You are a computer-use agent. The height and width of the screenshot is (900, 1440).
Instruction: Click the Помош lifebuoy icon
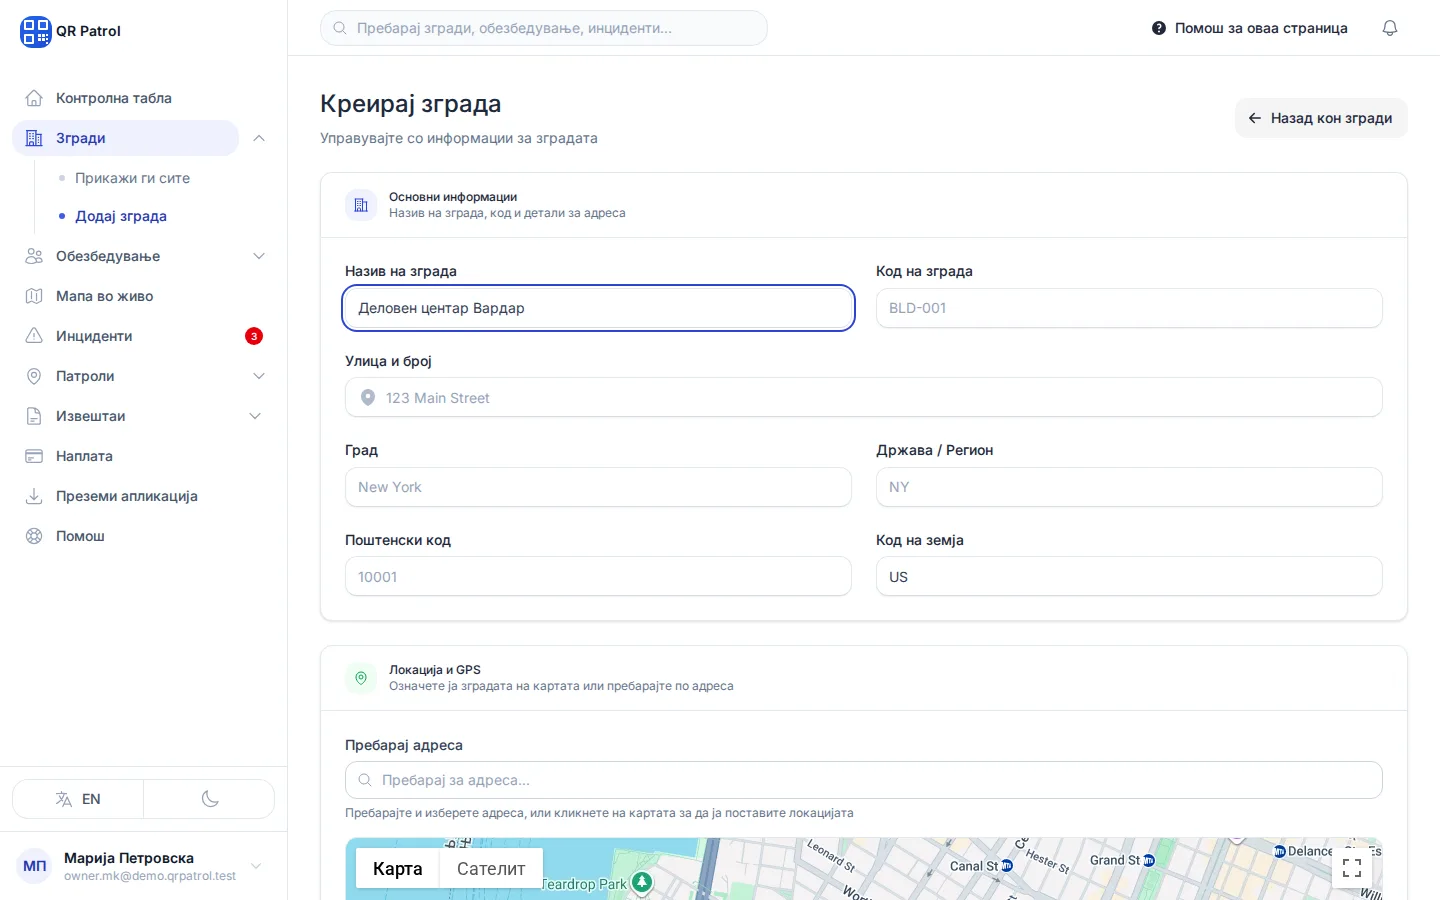point(34,536)
